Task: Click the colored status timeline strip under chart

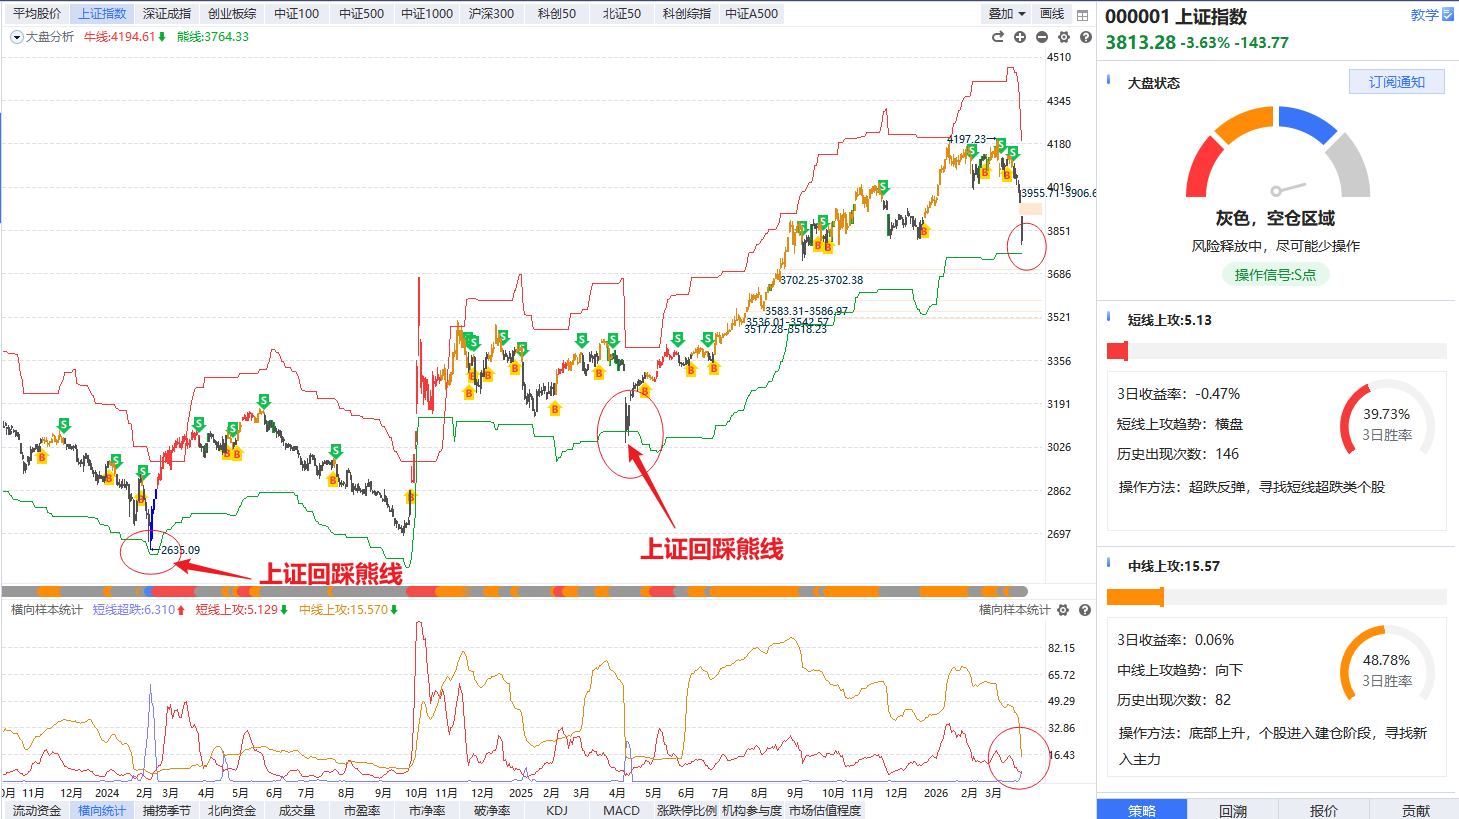Action: [515, 592]
